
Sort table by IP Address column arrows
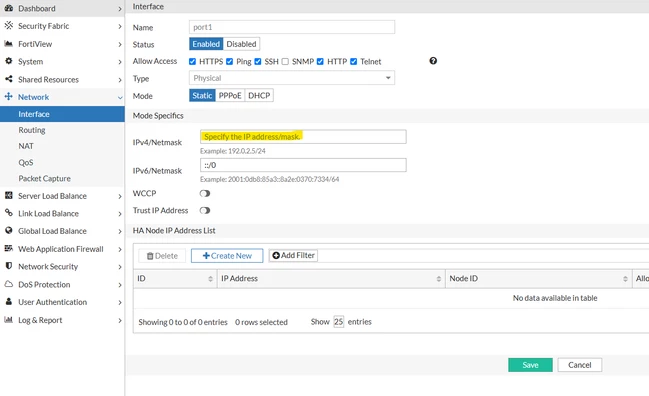click(x=439, y=279)
